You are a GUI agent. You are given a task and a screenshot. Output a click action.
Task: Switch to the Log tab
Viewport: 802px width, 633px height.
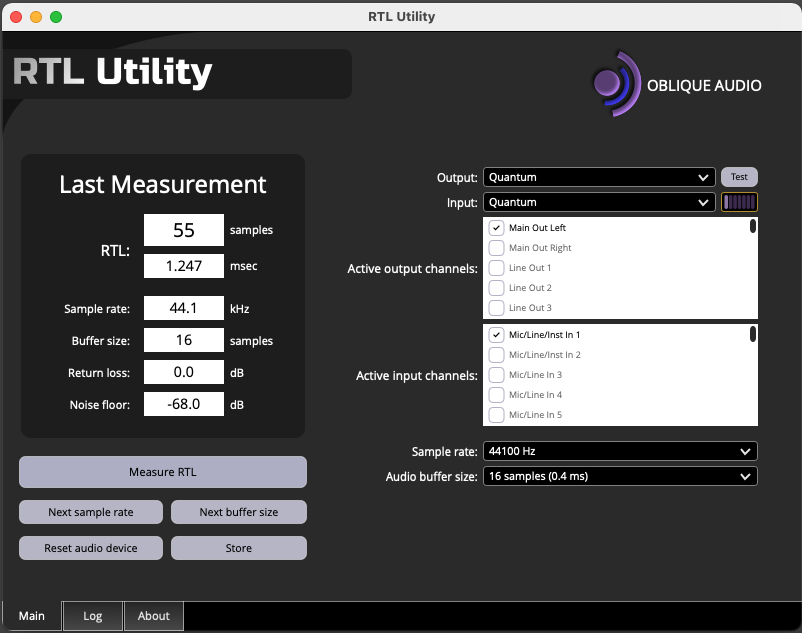[93, 616]
